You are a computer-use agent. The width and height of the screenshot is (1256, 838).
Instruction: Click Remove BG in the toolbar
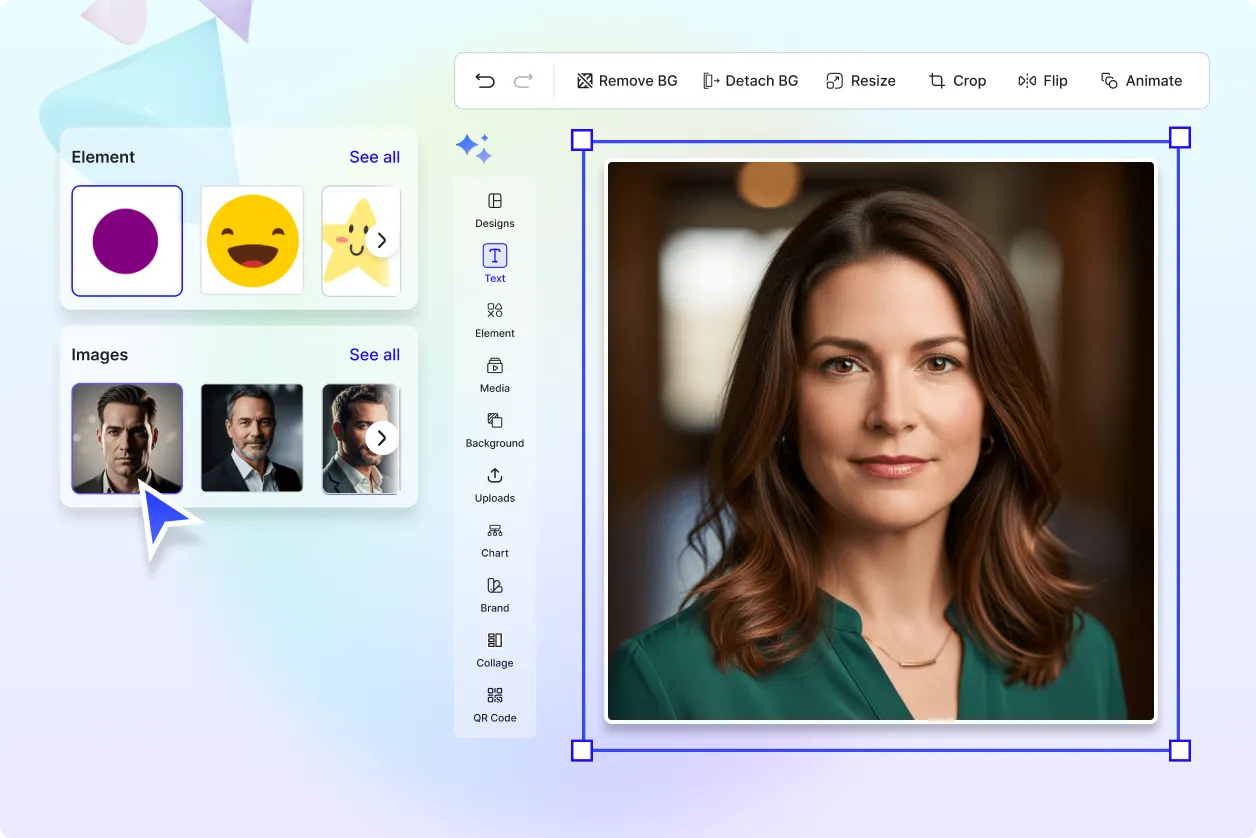tap(626, 80)
